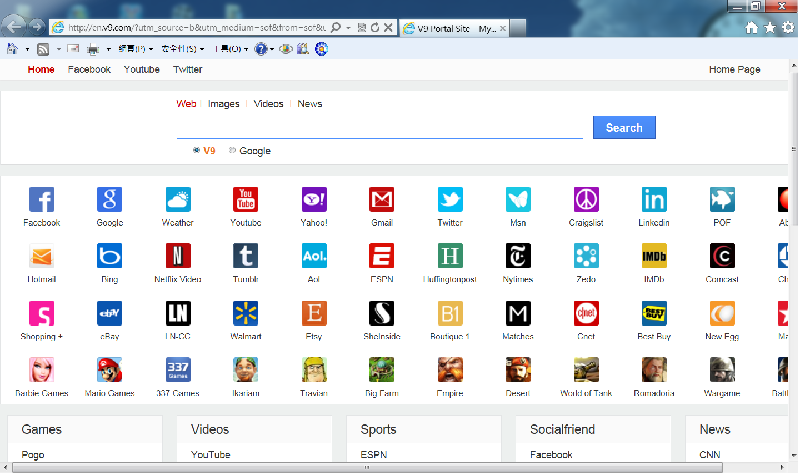Click into the V9 search text field
The height and width of the screenshot is (473, 798).
pyautogui.click(x=379, y=127)
